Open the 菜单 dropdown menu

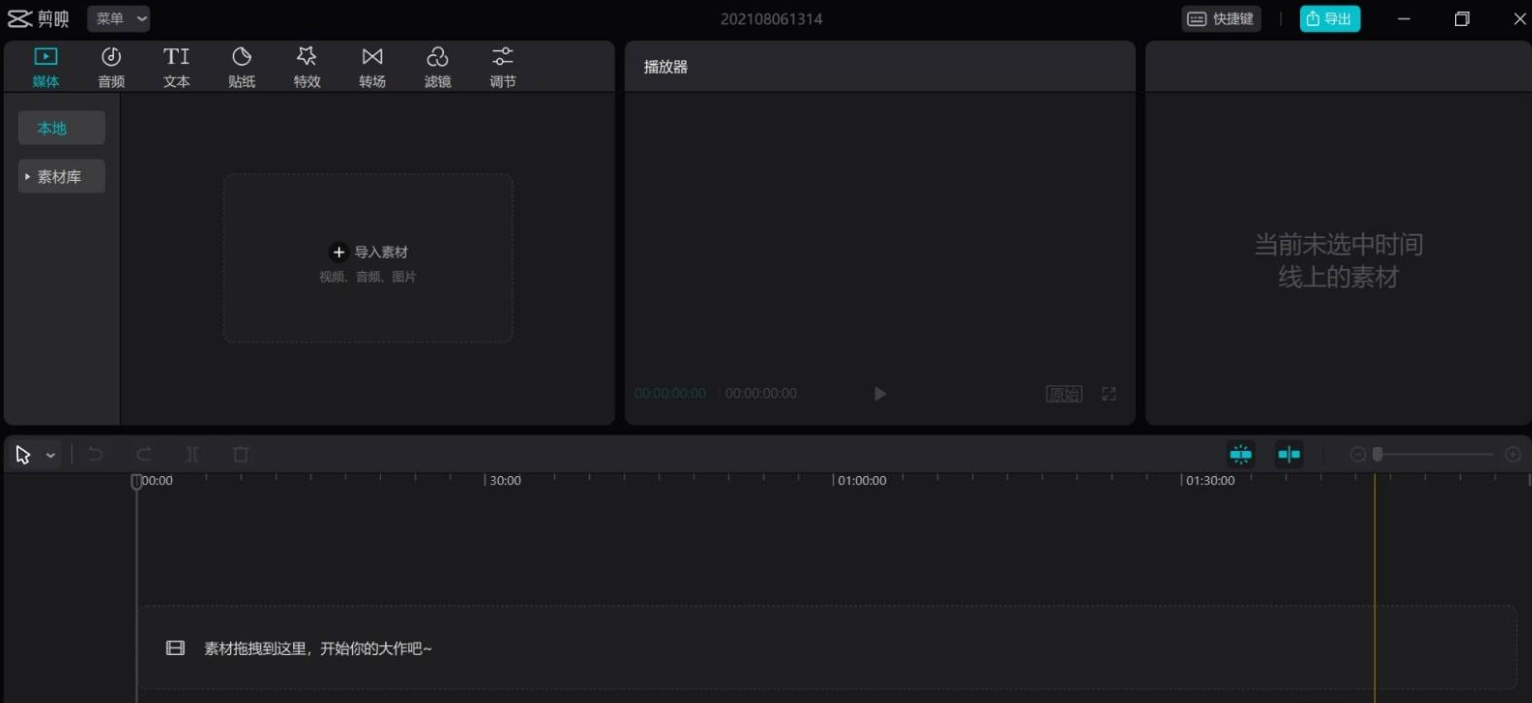click(119, 18)
